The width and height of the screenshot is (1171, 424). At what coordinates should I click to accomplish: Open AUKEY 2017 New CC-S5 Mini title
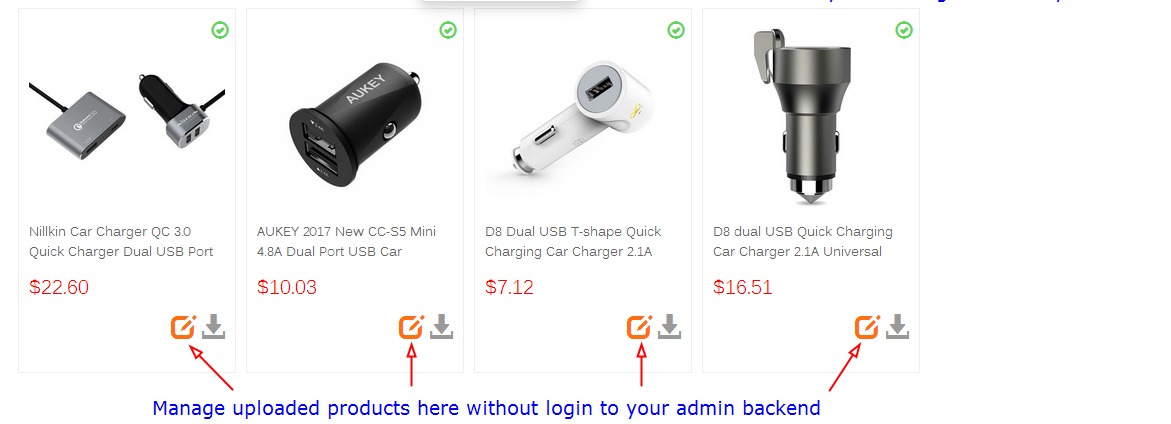tap(347, 242)
